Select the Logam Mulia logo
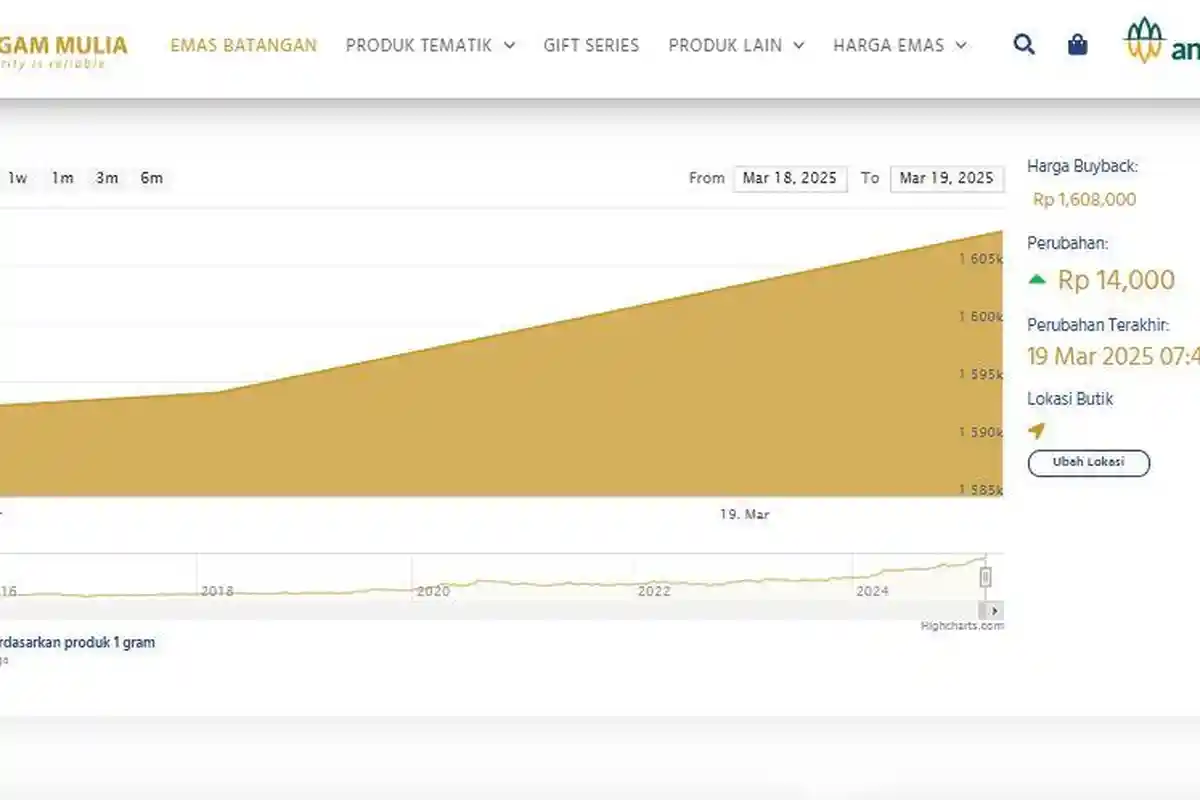This screenshot has width=1200, height=800. point(60,45)
